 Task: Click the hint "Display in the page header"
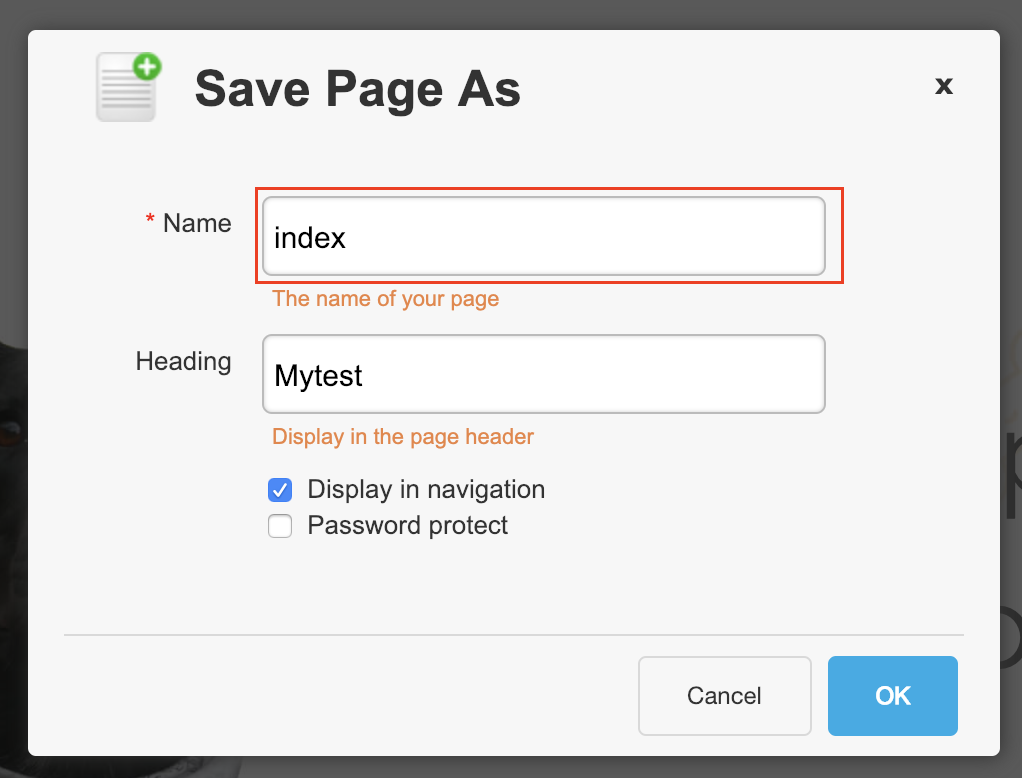403,437
